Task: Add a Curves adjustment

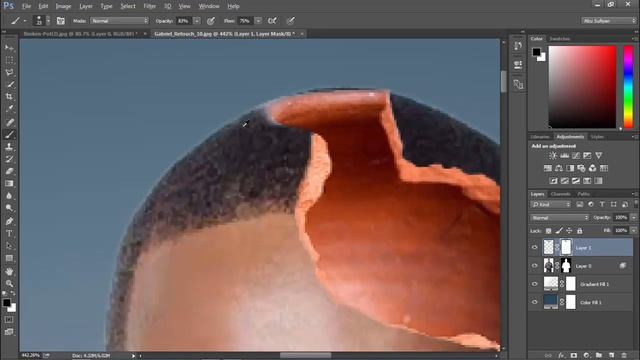Action: pyautogui.click(x=576, y=156)
